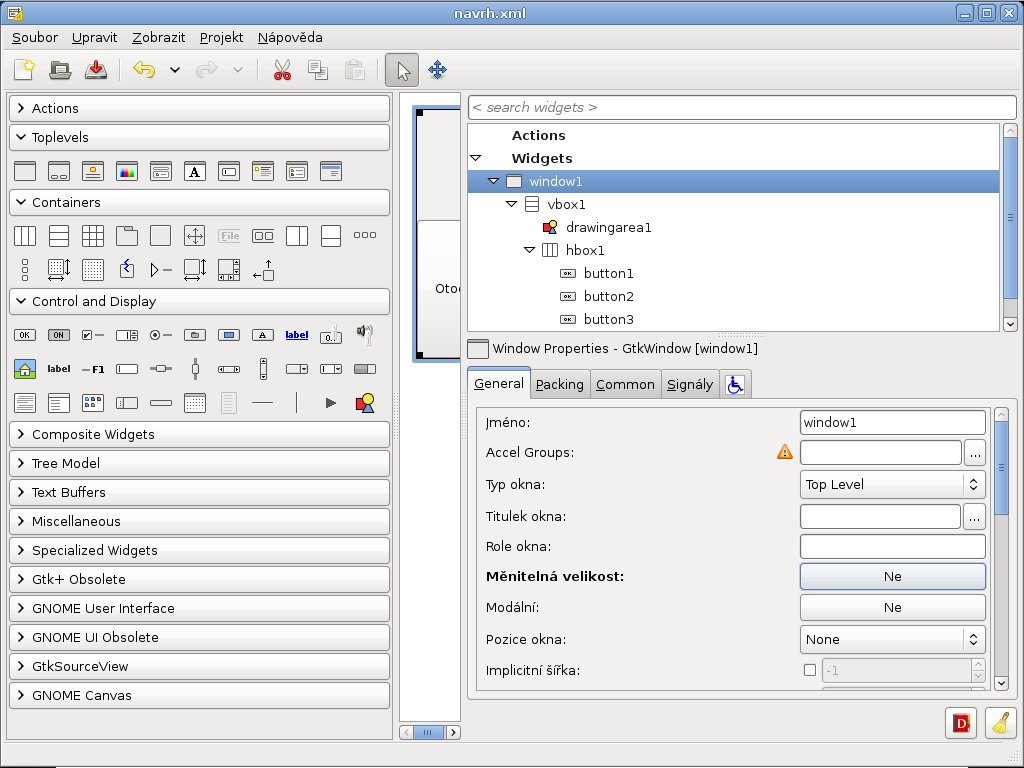Activate the pointer Selector tool

(x=402, y=70)
